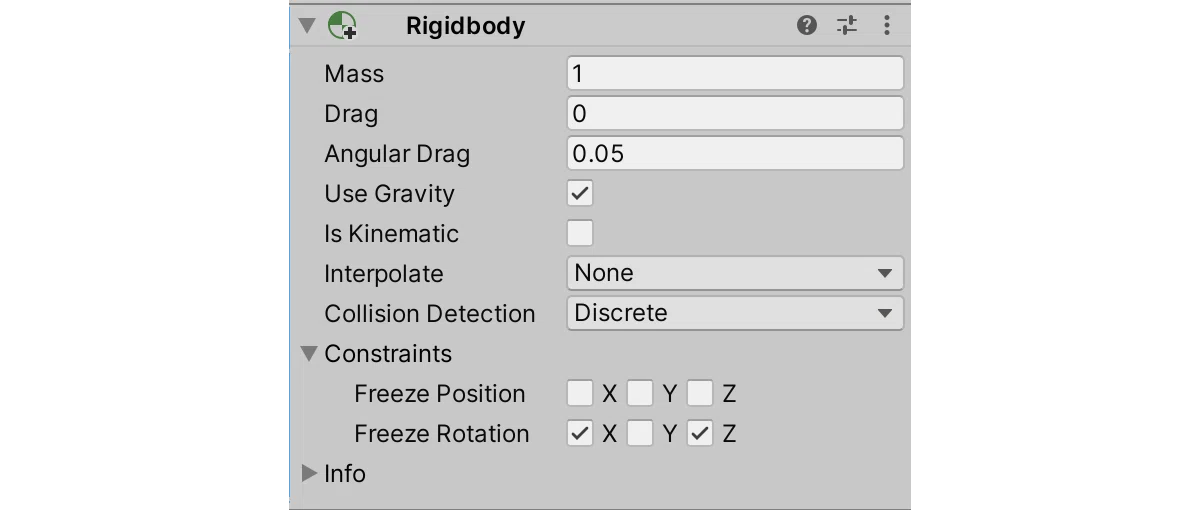Check Freeze Position X

pyautogui.click(x=580, y=393)
